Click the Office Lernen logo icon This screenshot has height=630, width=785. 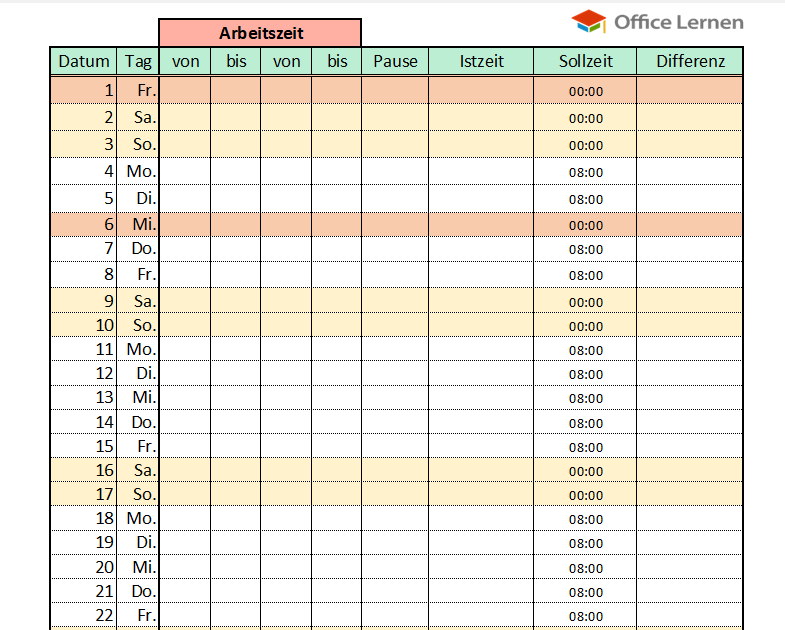[x=589, y=22]
